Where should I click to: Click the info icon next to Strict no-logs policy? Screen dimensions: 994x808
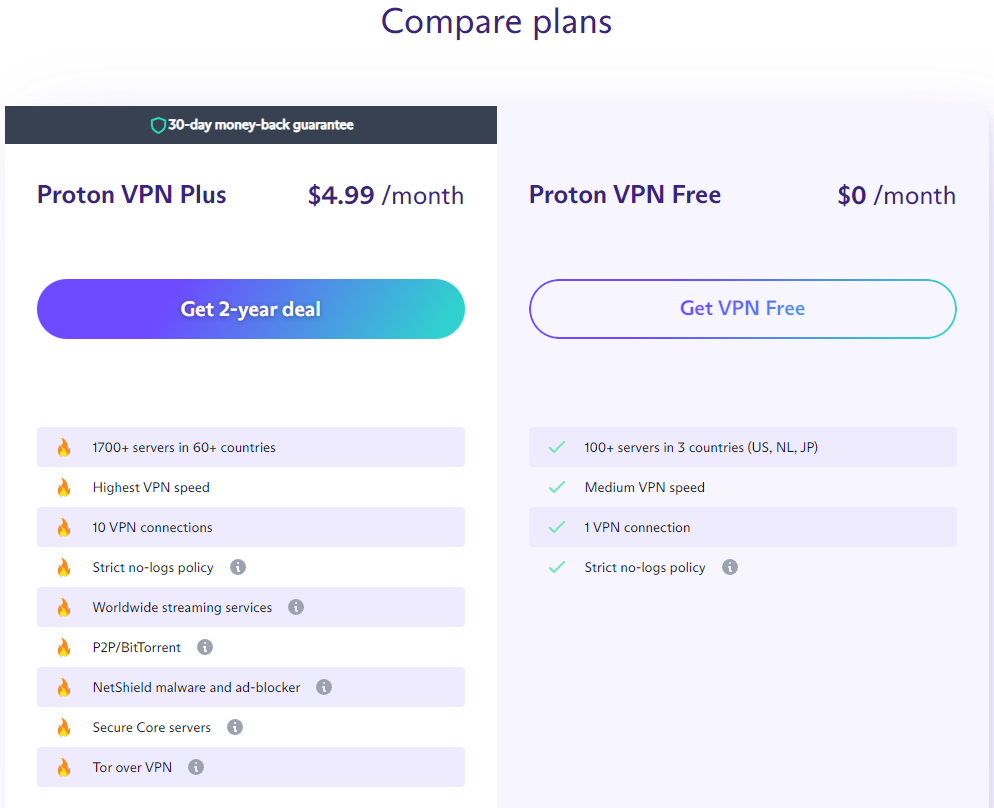click(x=237, y=567)
